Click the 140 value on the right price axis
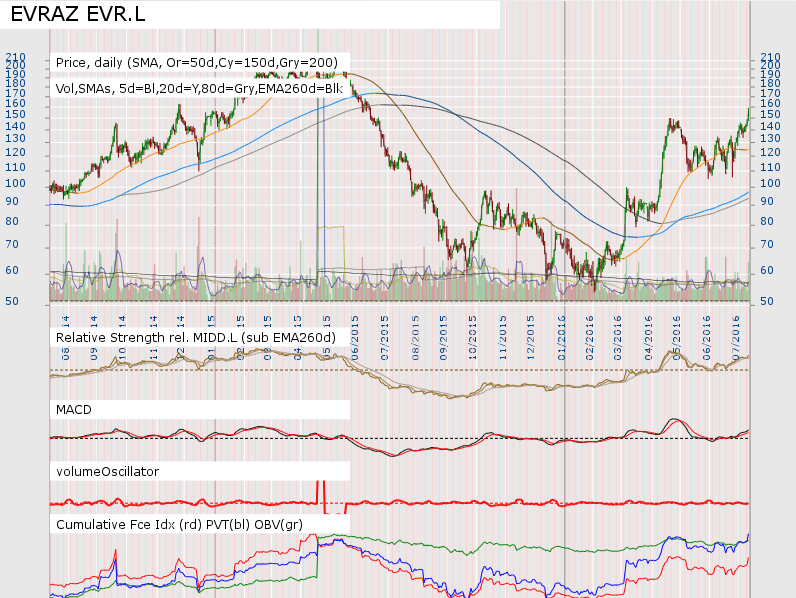796x598 pixels. 770,126
